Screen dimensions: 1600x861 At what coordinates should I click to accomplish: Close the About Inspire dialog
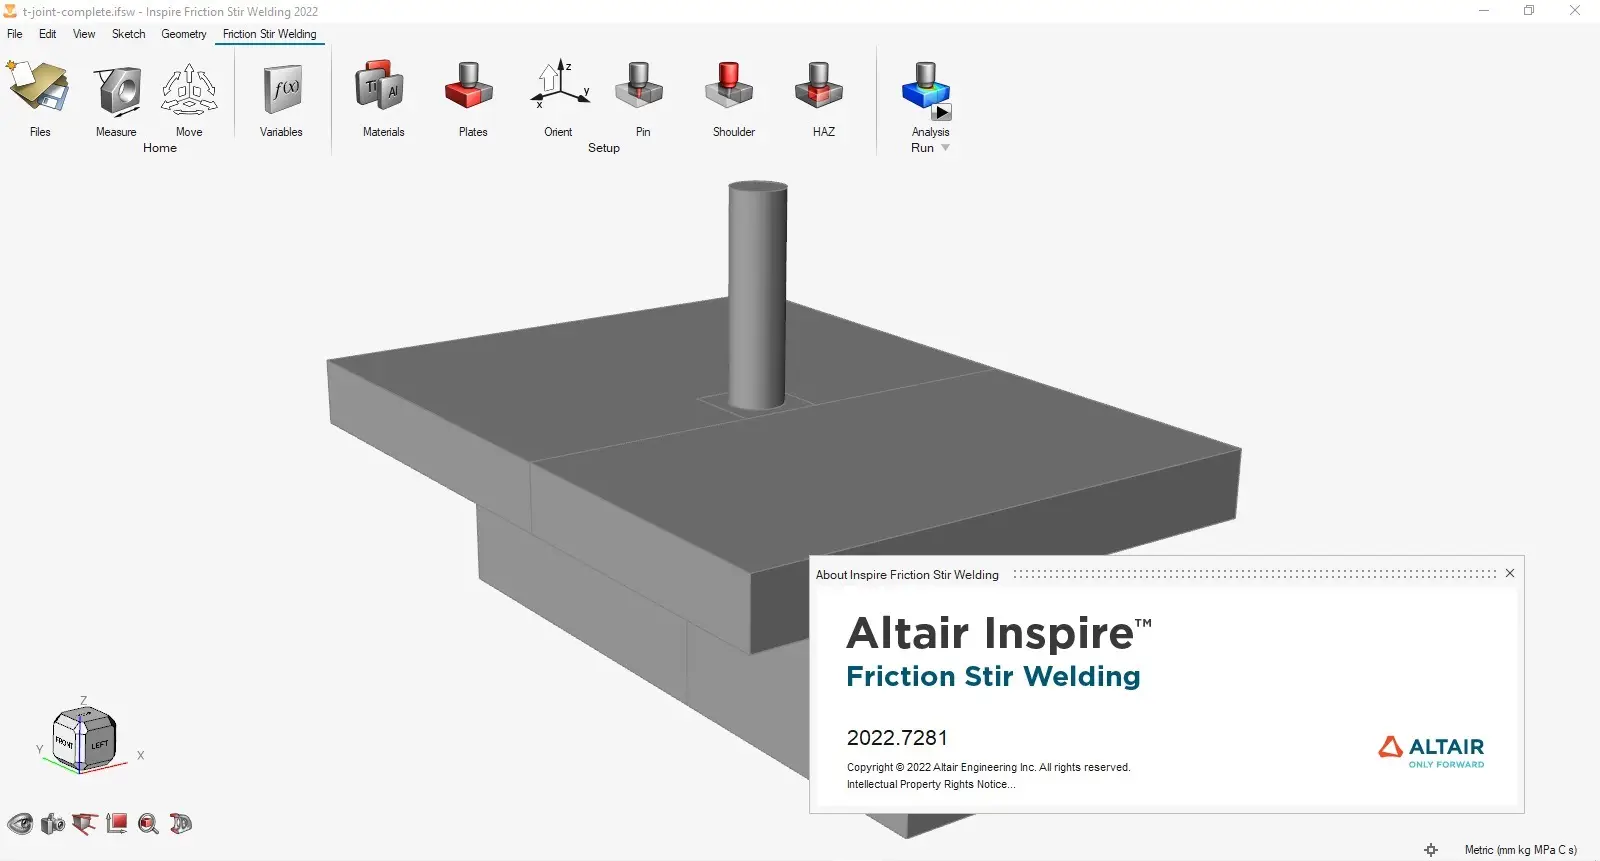click(1510, 573)
